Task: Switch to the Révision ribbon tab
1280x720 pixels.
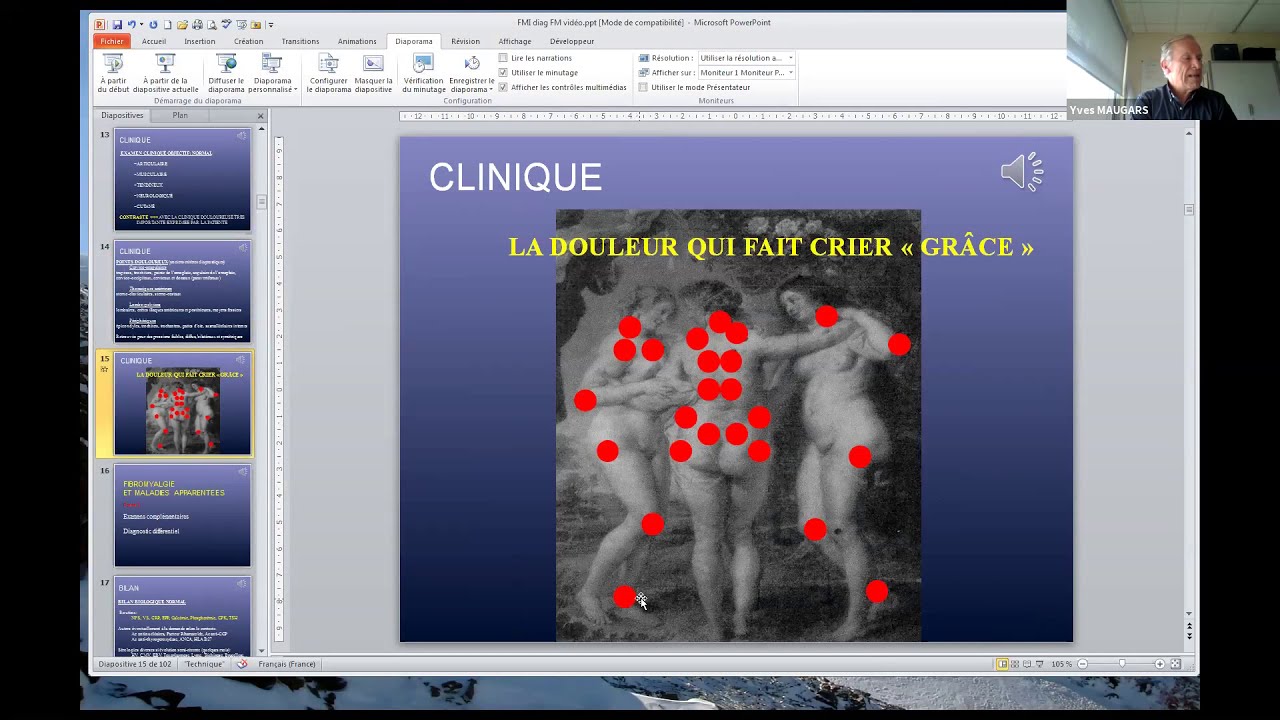Action: [x=465, y=41]
